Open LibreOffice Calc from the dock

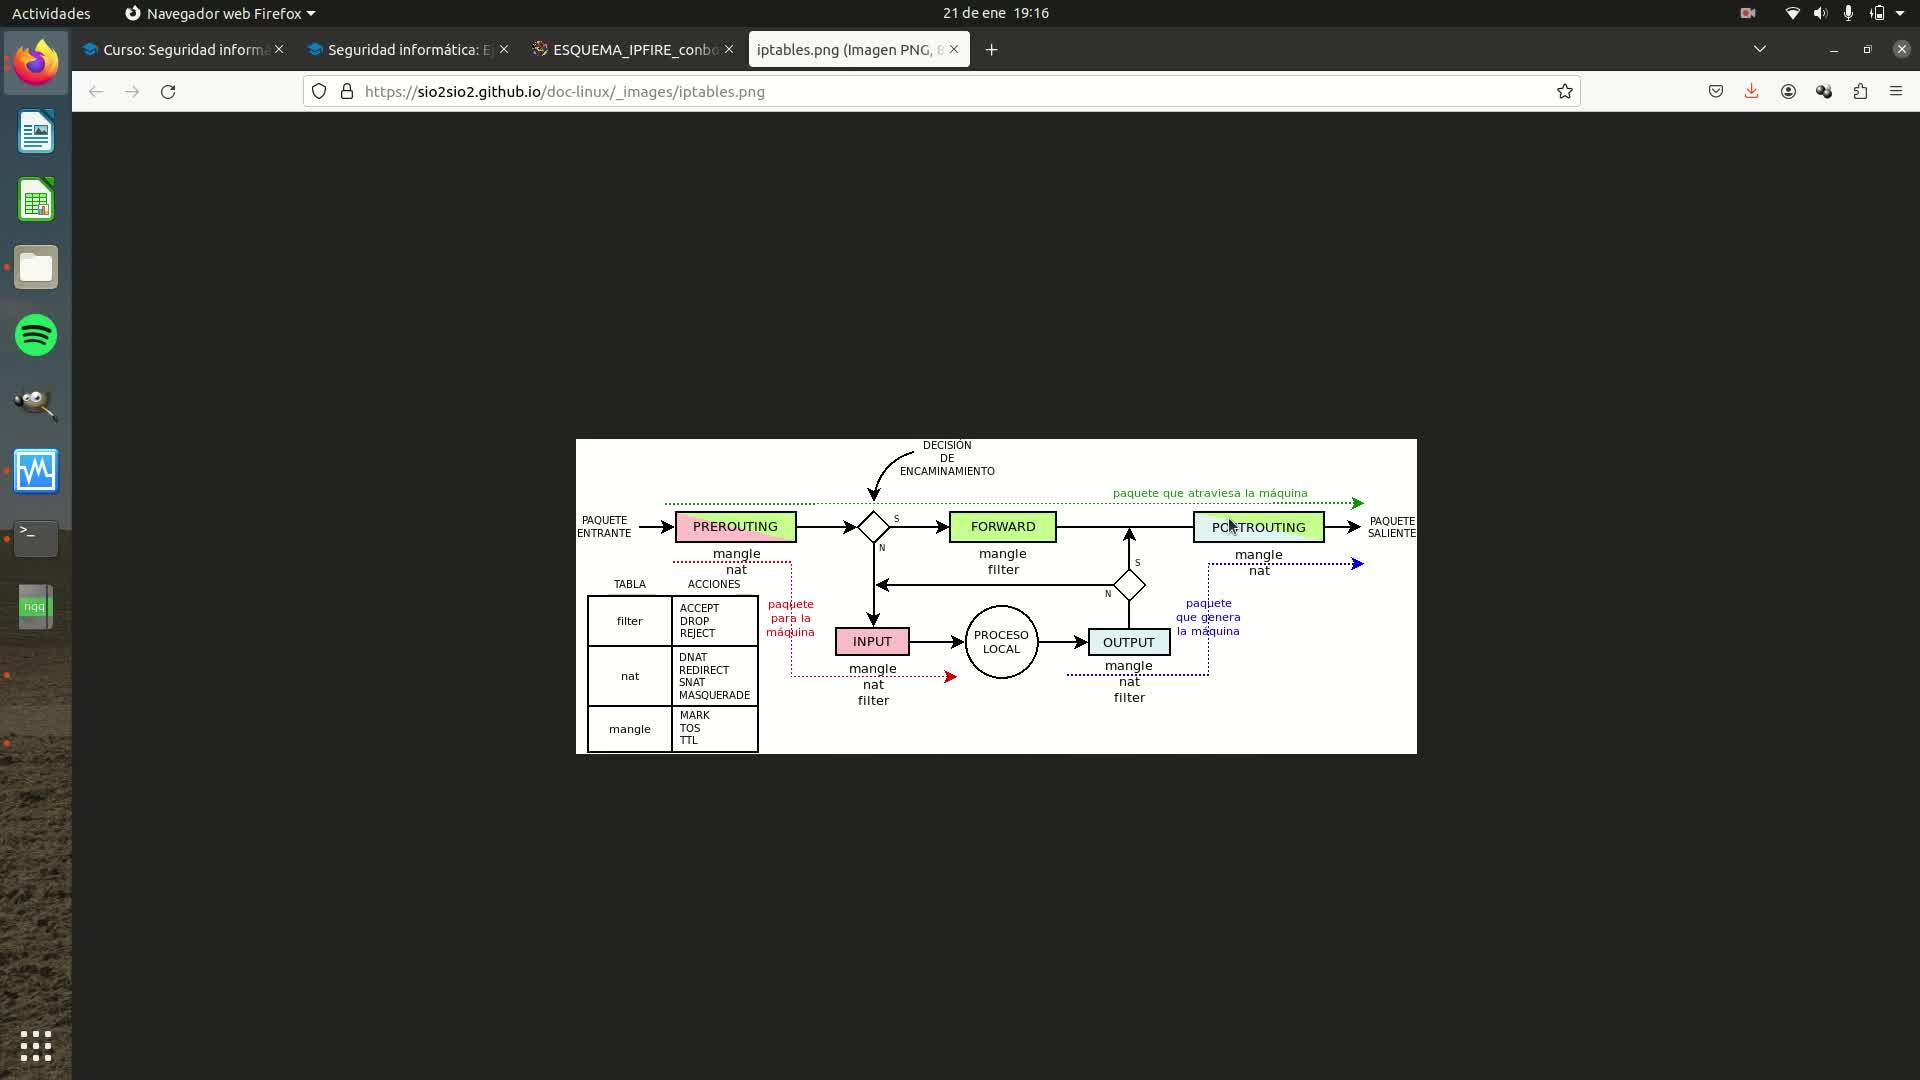[x=36, y=200]
